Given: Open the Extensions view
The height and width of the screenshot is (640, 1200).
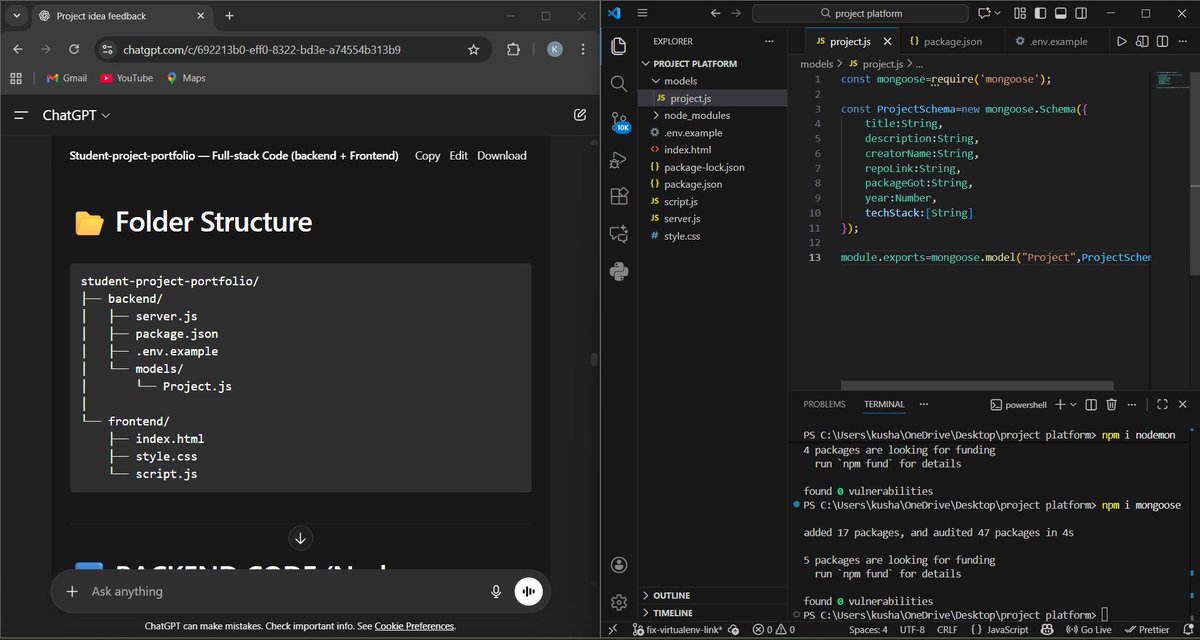Looking at the screenshot, I should click(619, 196).
